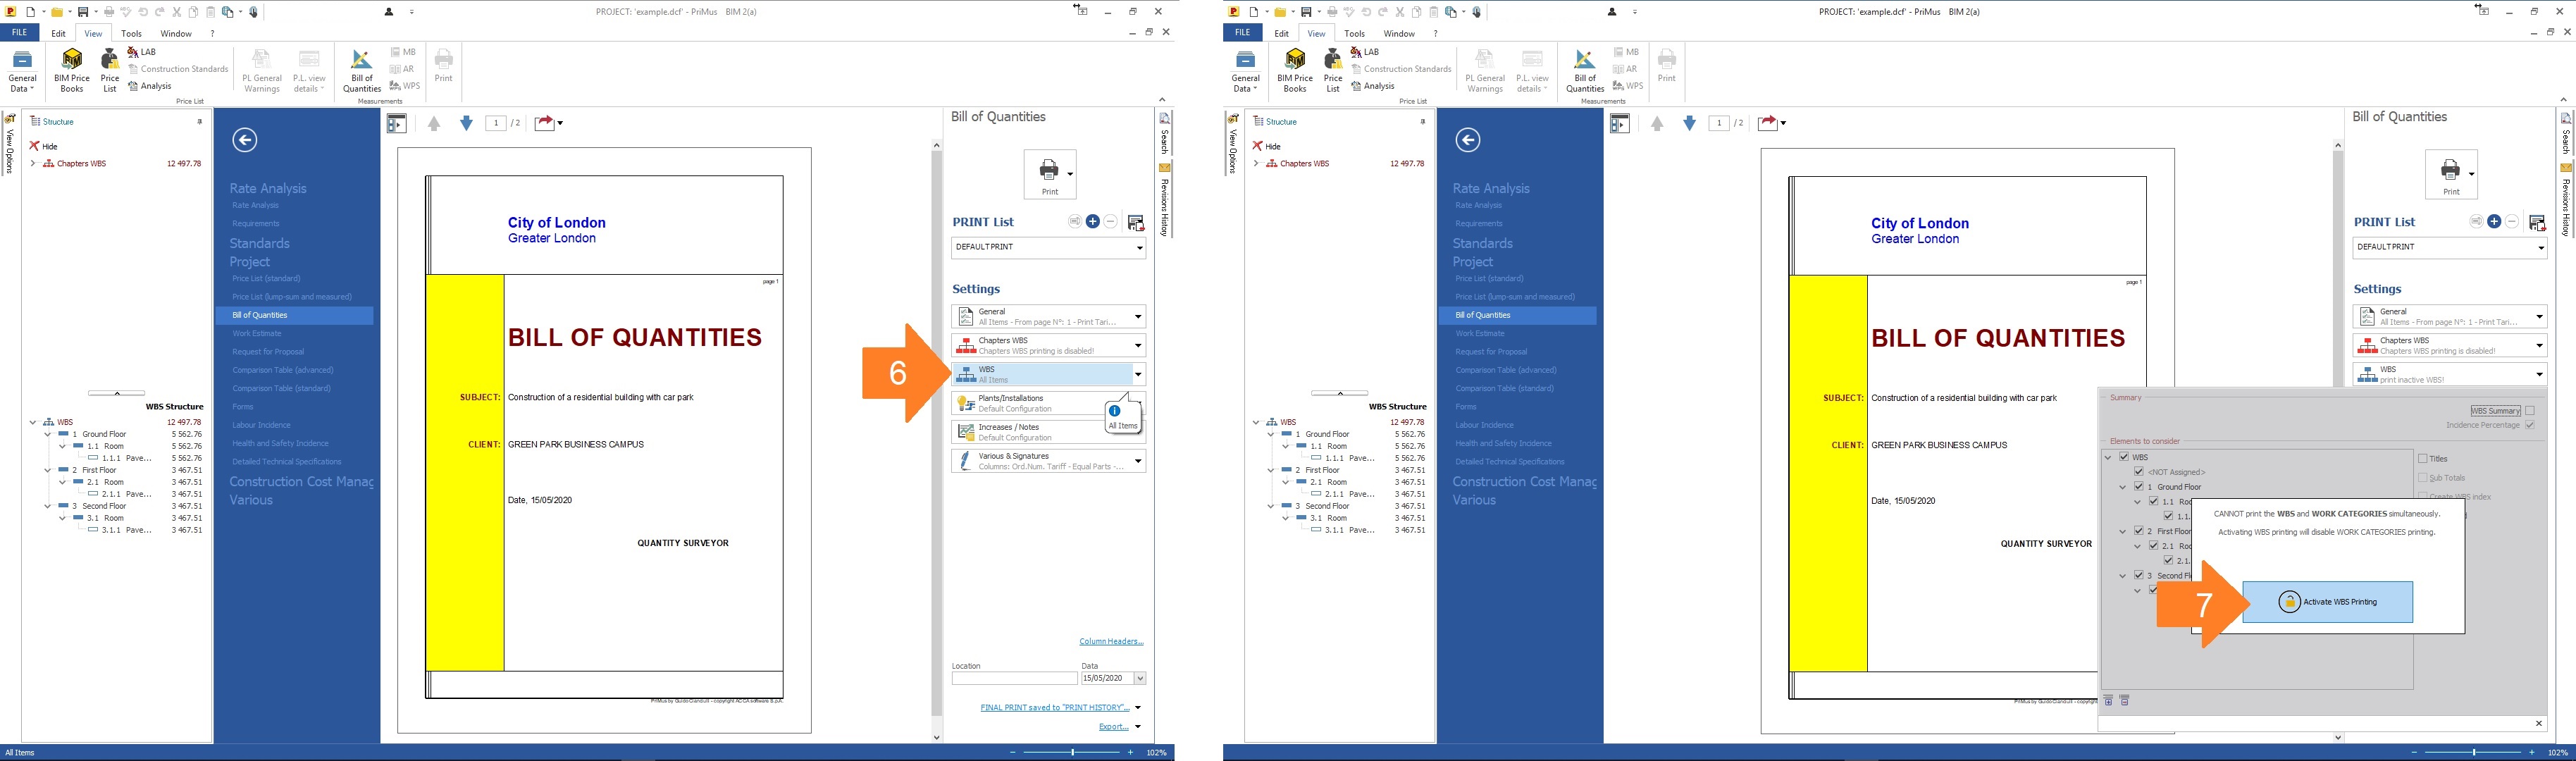Screen dimensions: 2576x761
Task: Click the red export arrow icon, left window
Action: click(544, 123)
